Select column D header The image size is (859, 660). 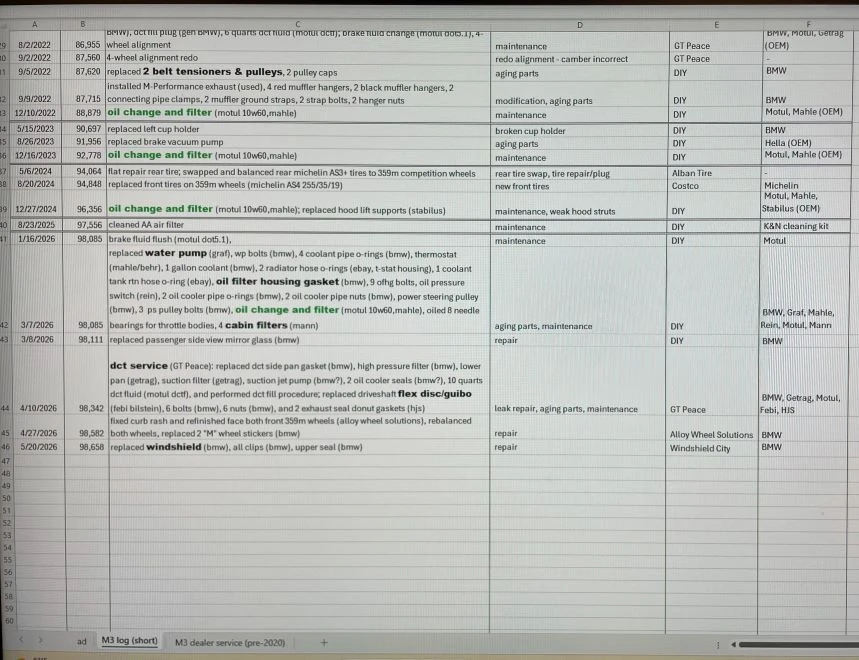pyautogui.click(x=580, y=25)
